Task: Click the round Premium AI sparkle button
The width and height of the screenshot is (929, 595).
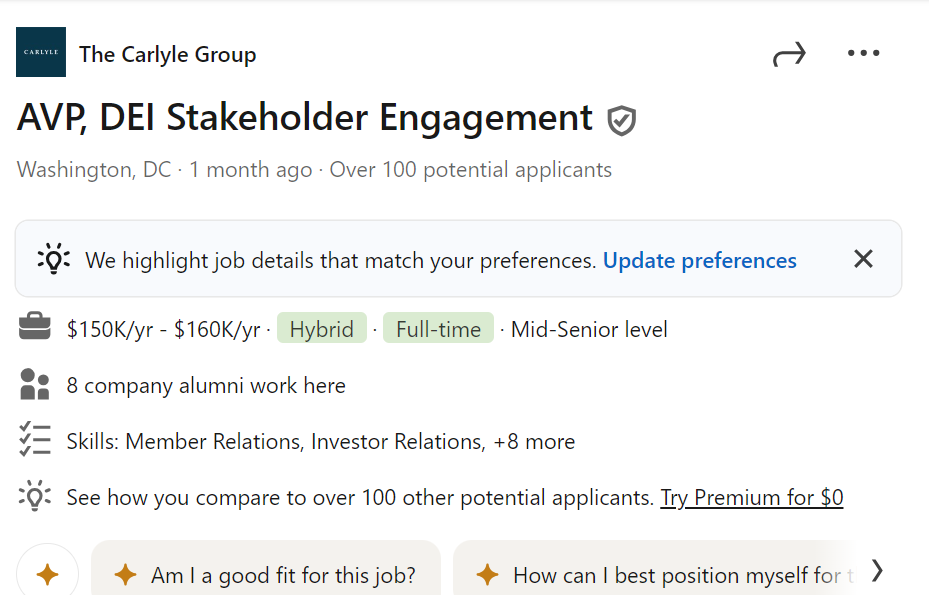Action: click(x=47, y=574)
